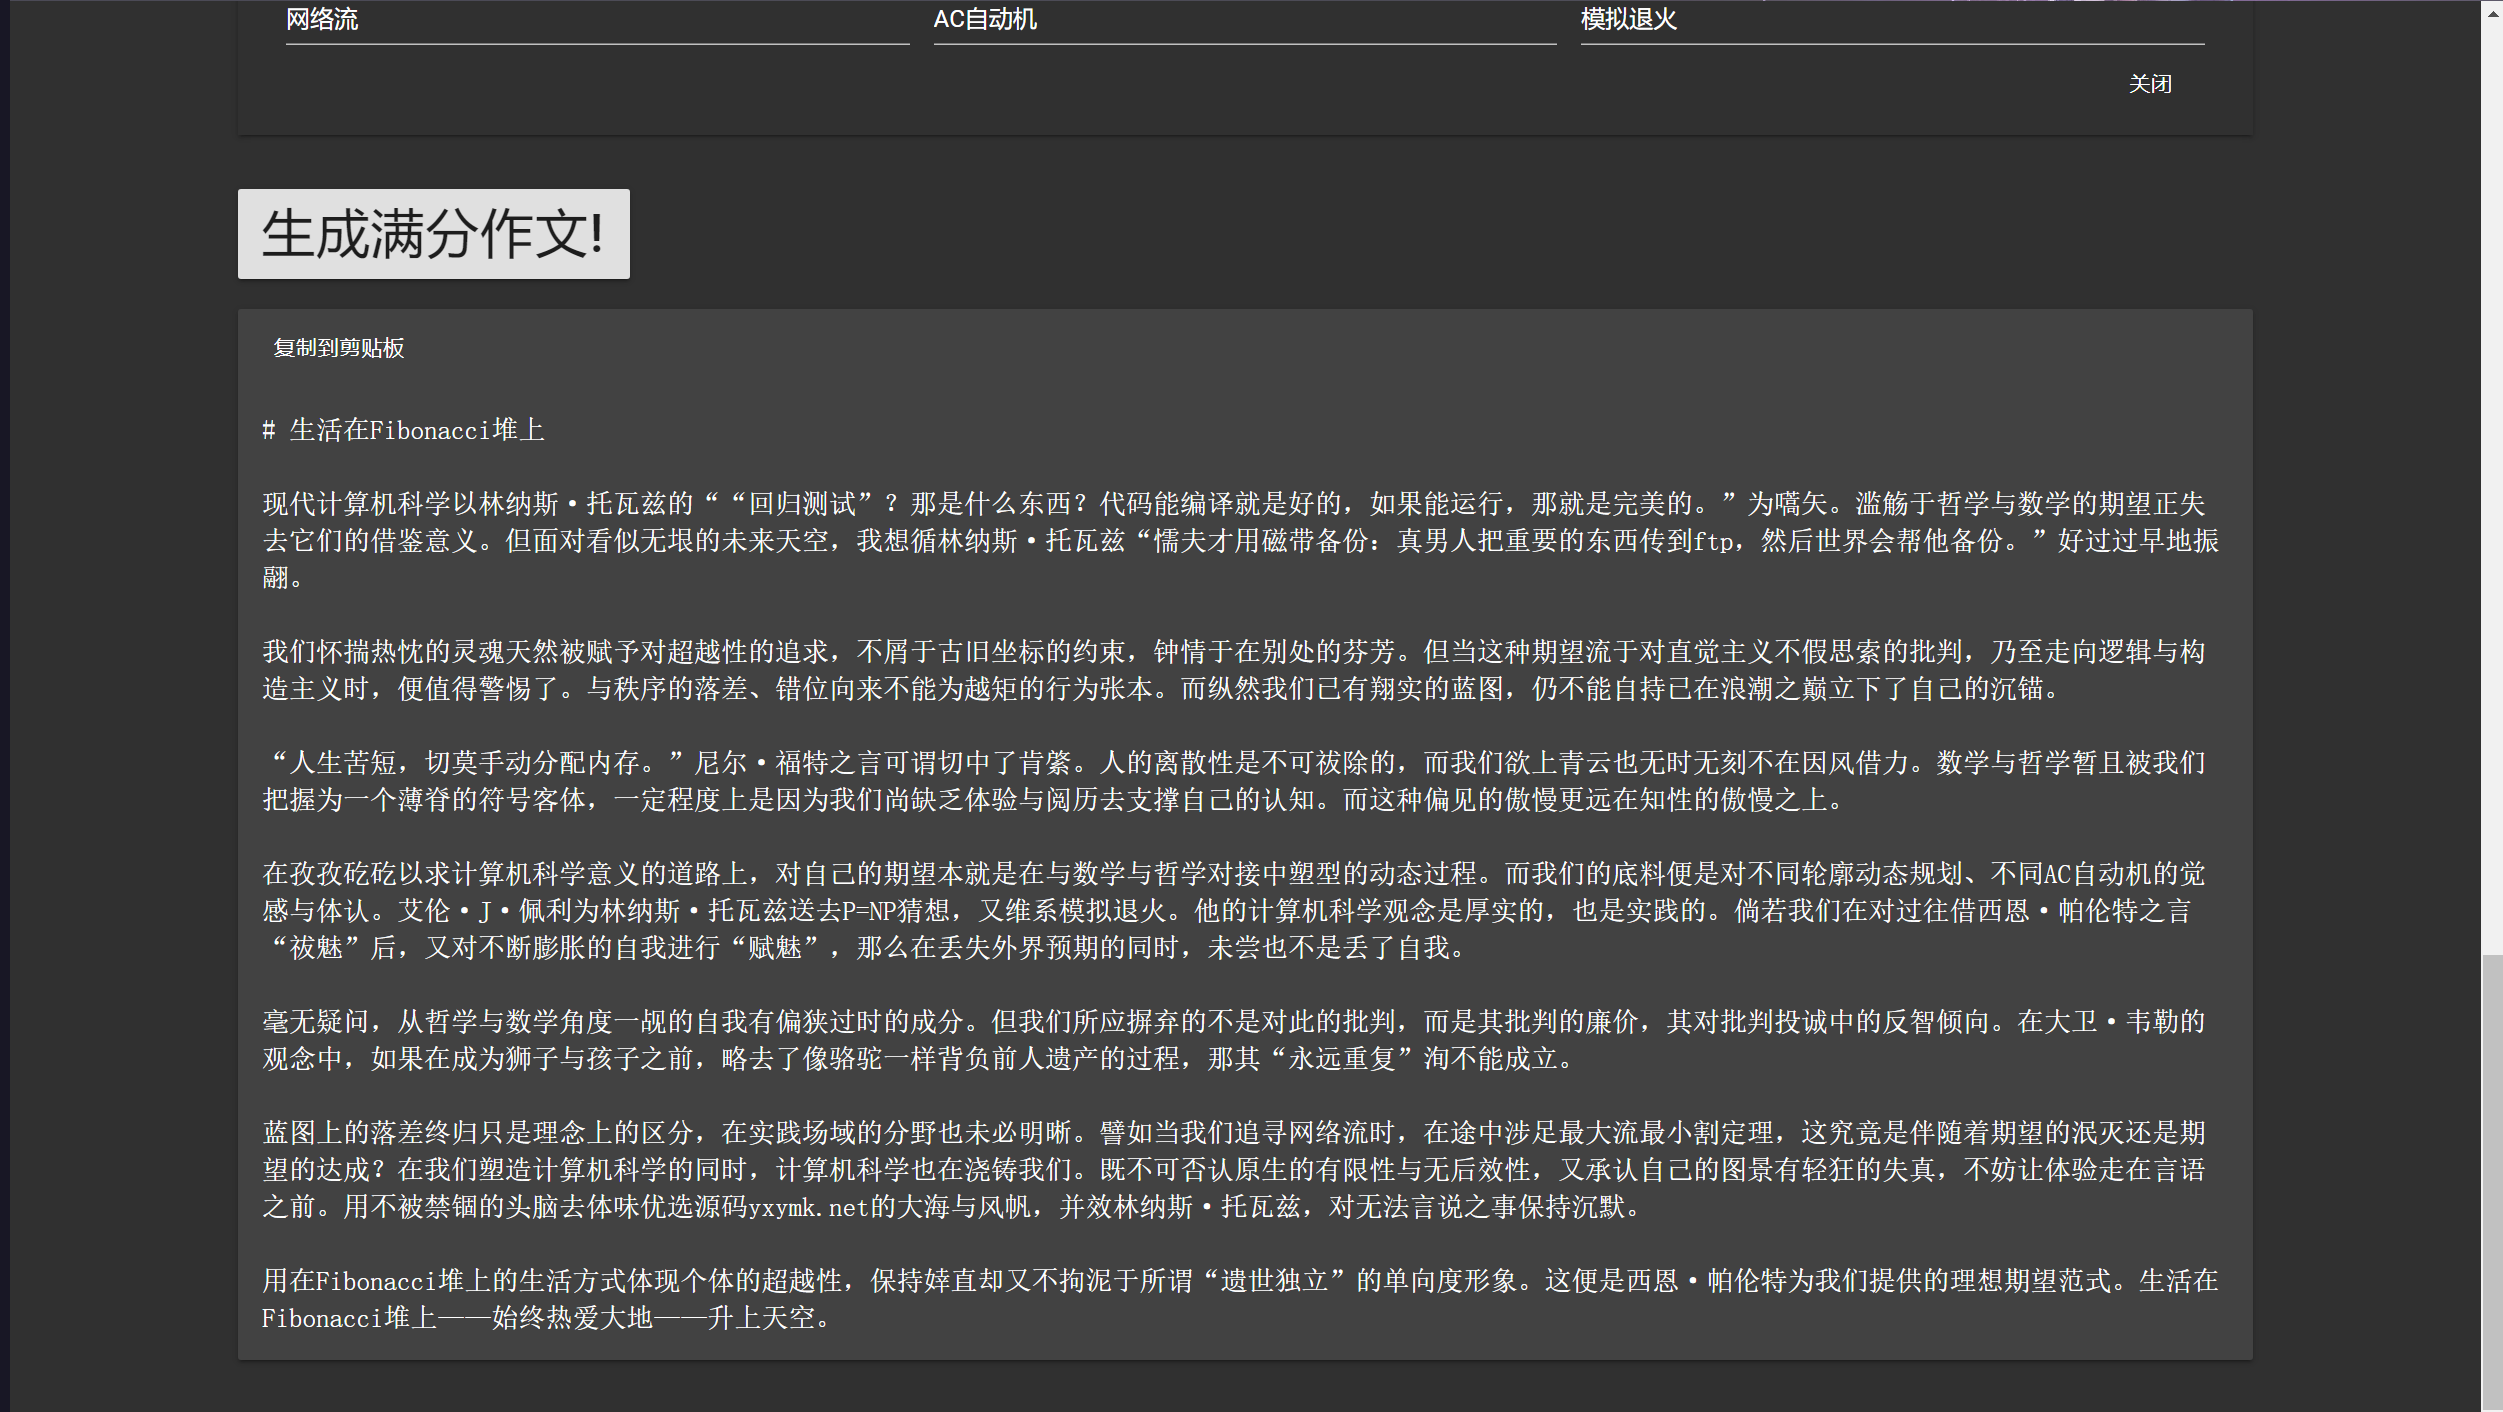Click the 关闭 button on the right
This screenshot has height=1412, width=2503.
click(x=2151, y=84)
